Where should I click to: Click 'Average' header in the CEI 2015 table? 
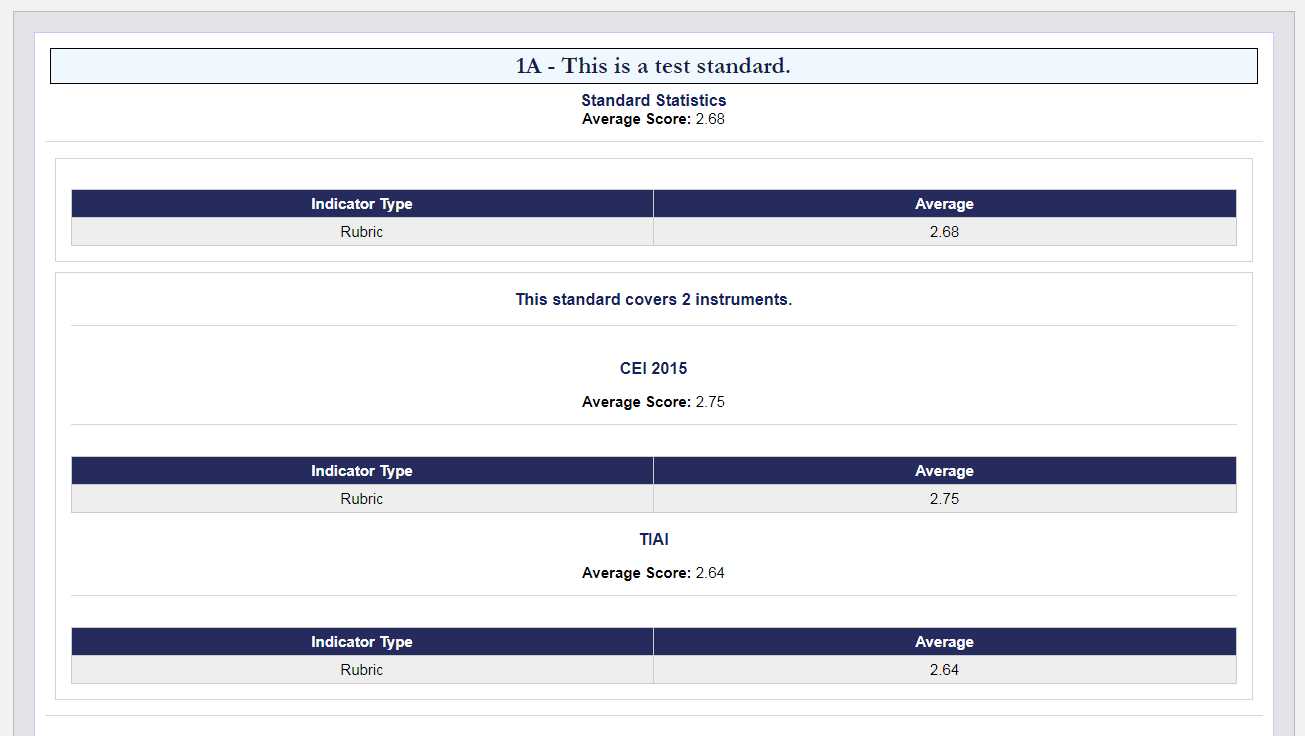944,471
